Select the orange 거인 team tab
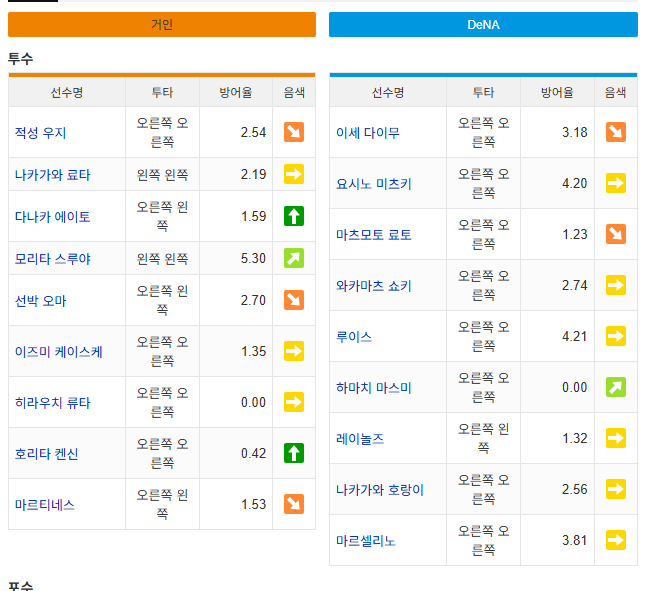Screen dimensions: 648x591 [162, 24]
